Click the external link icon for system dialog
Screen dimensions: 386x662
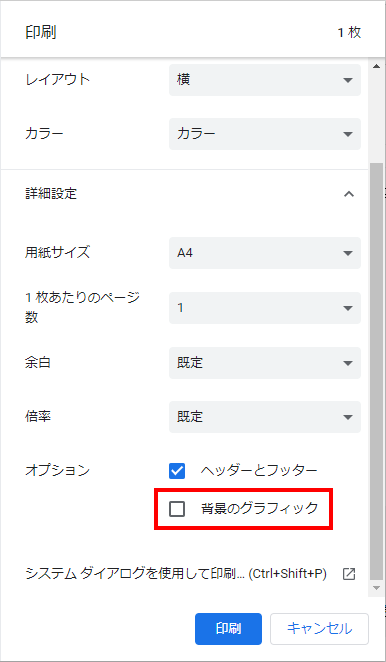point(349,574)
